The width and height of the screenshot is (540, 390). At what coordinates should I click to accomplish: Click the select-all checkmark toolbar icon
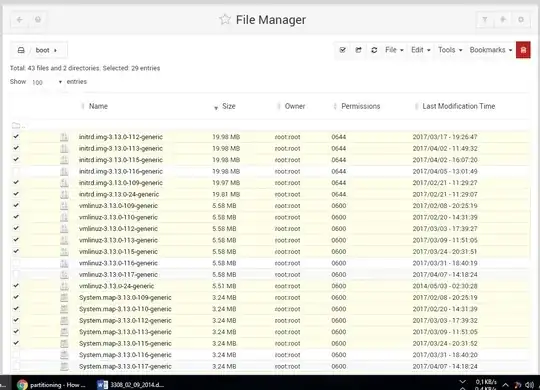point(342,50)
